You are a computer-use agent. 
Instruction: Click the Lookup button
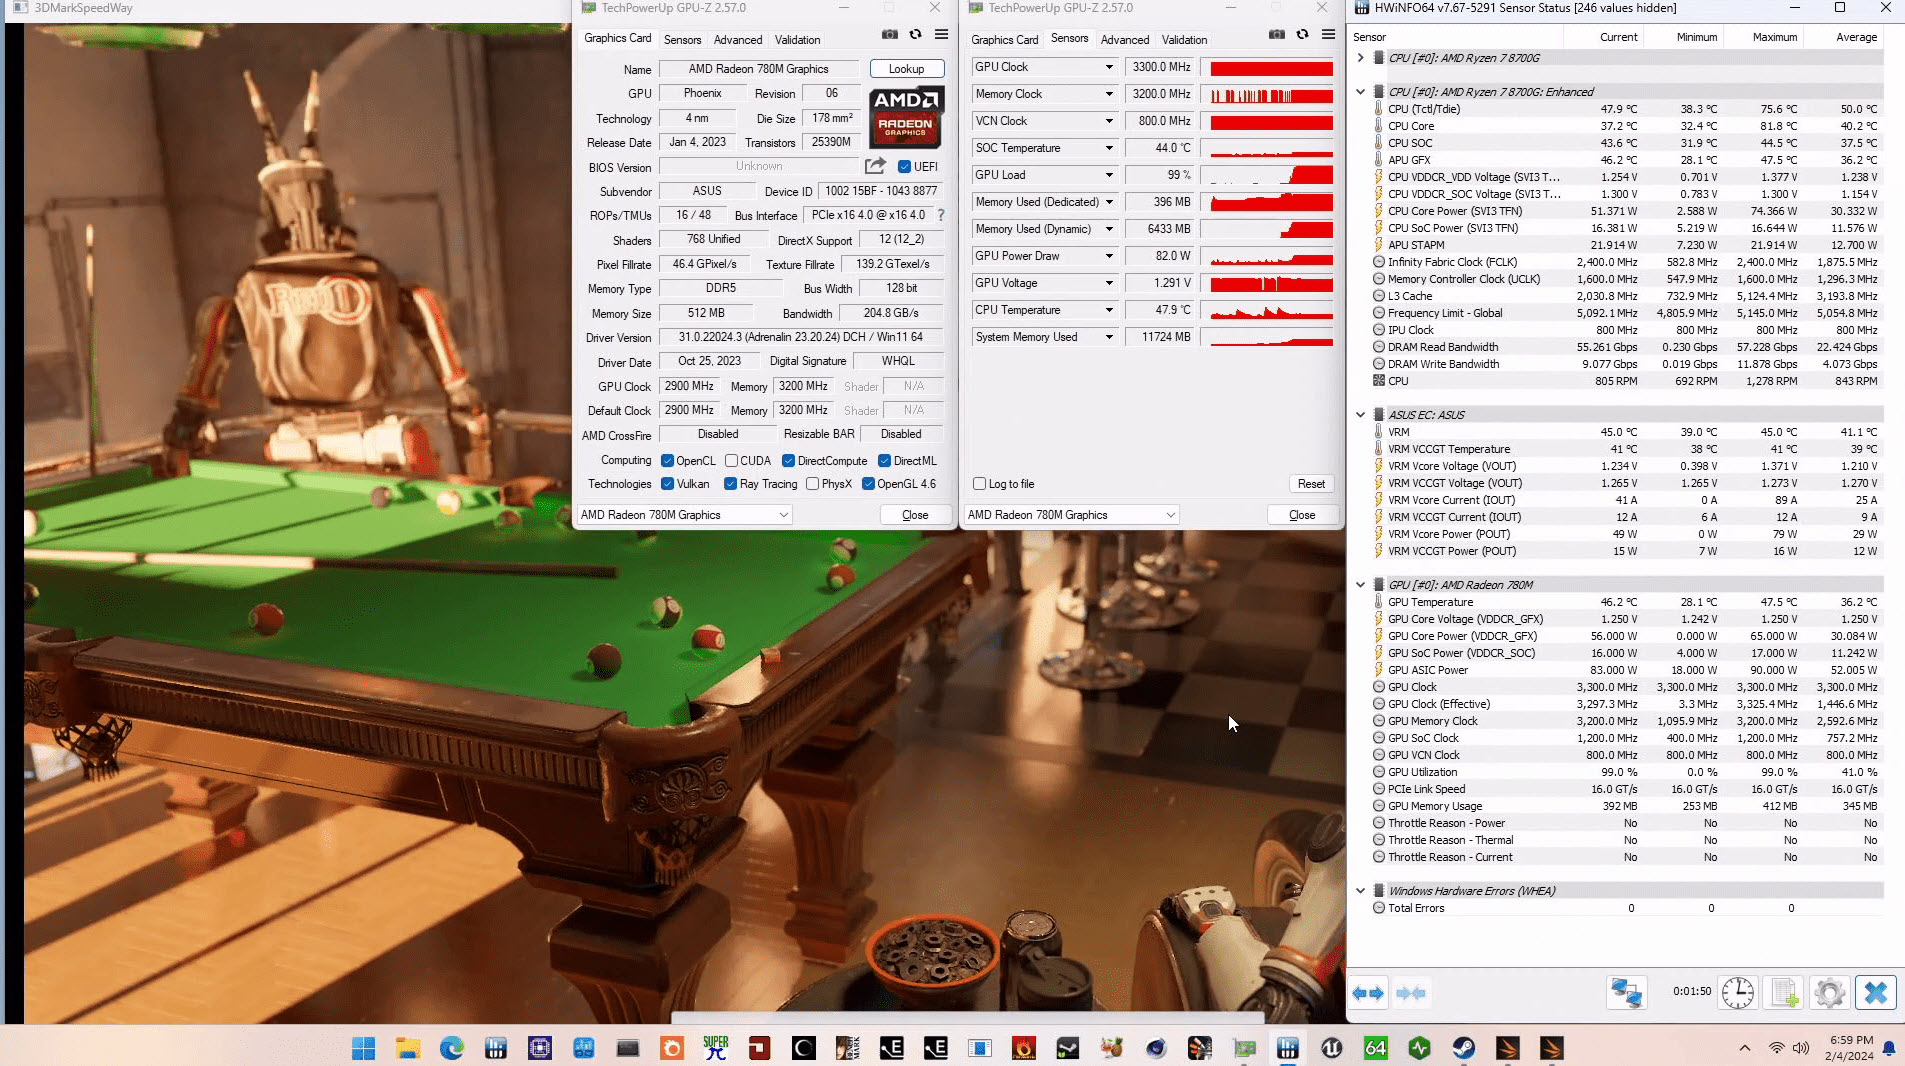pyautogui.click(x=907, y=69)
